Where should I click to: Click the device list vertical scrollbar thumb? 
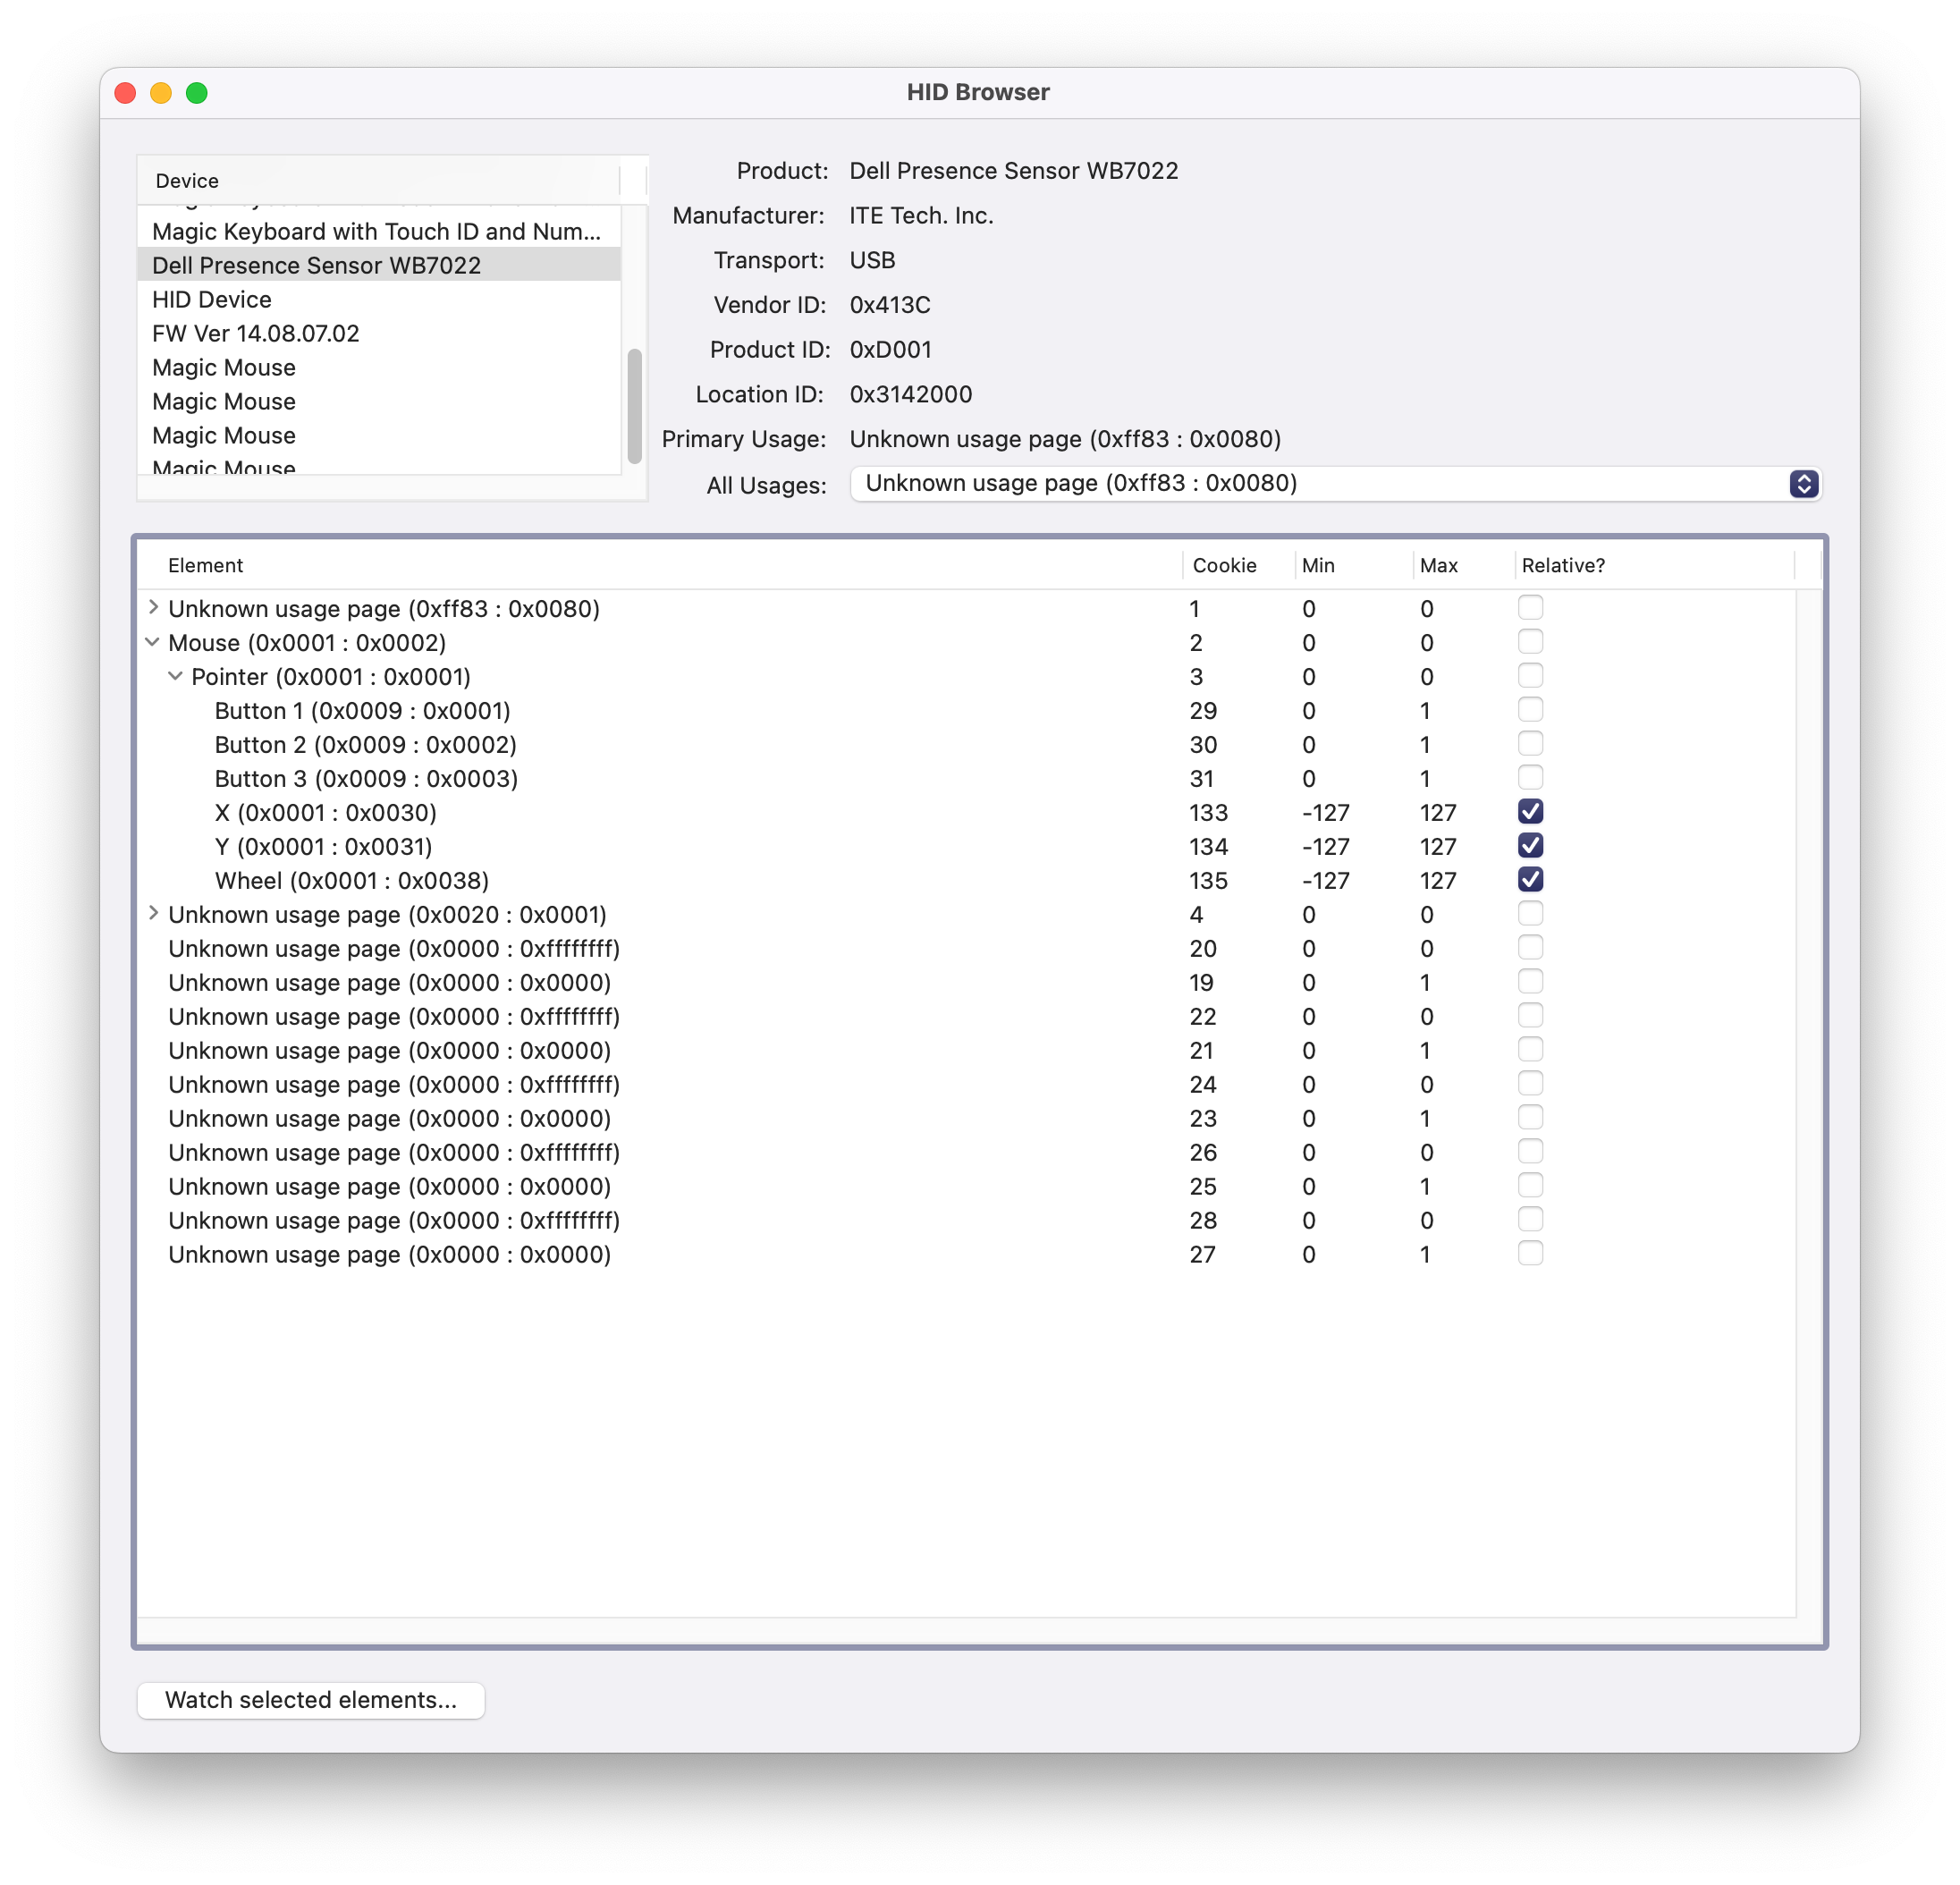point(634,406)
